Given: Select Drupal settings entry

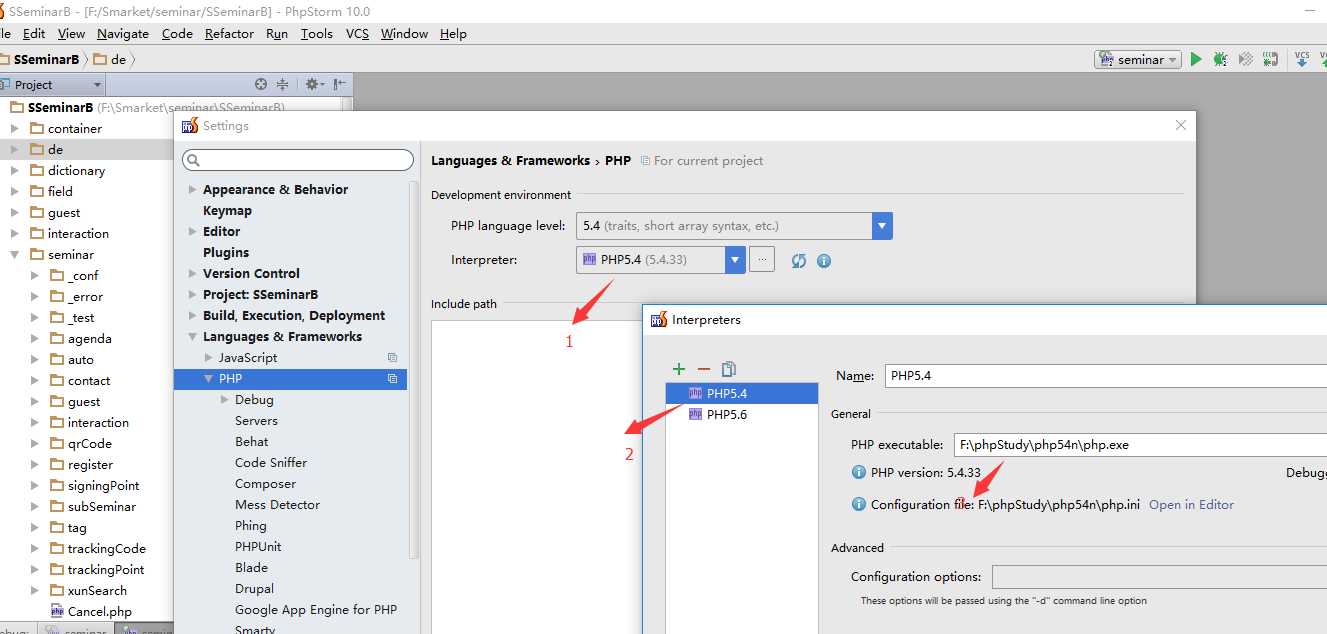Looking at the screenshot, I should pos(254,588).
